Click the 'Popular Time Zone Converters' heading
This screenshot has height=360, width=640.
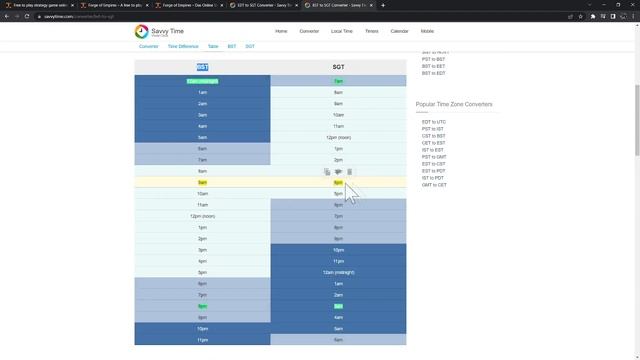click(454, 104)
